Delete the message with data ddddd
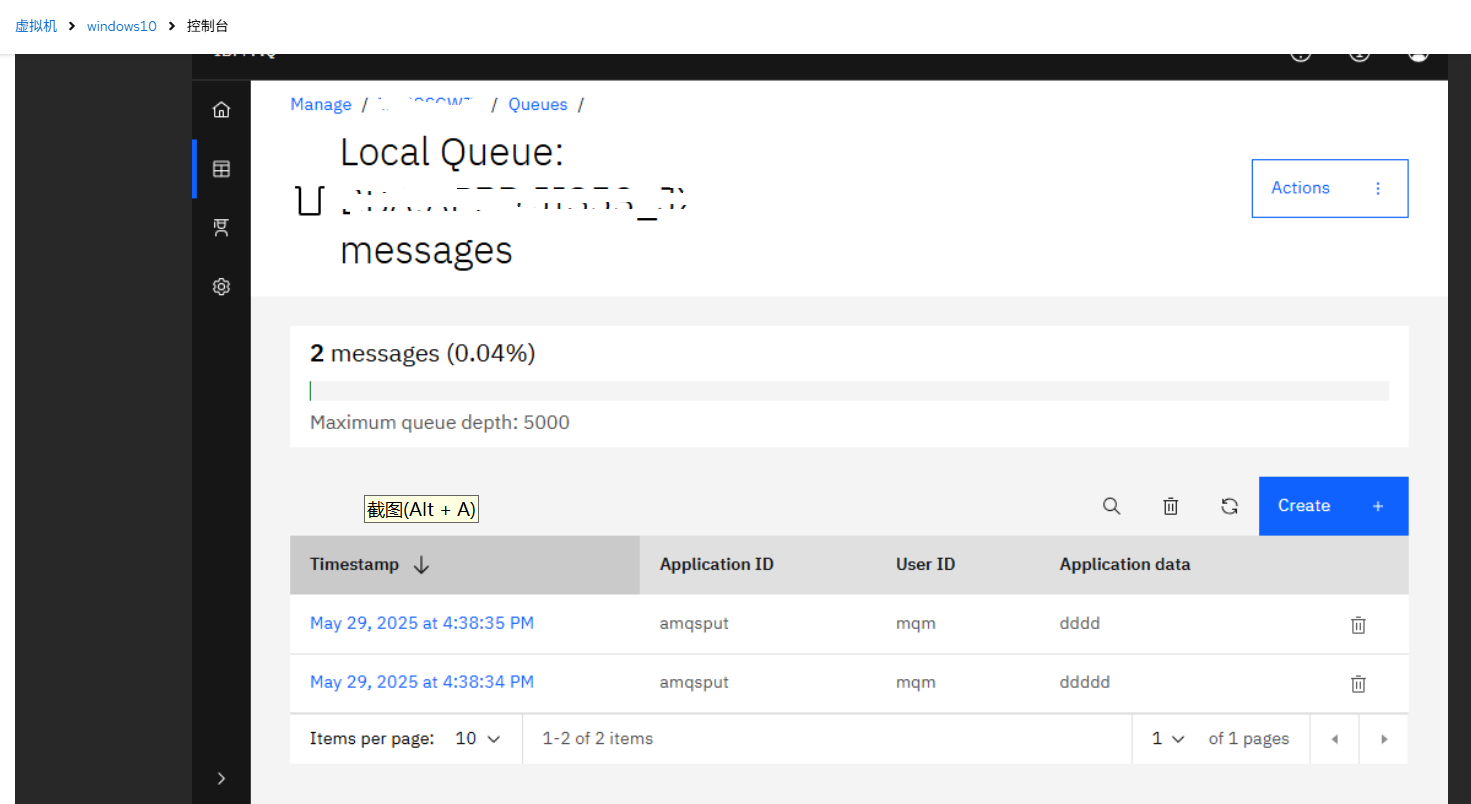This screenshot has height=804, width=1471. click(x=1358, y=684)
